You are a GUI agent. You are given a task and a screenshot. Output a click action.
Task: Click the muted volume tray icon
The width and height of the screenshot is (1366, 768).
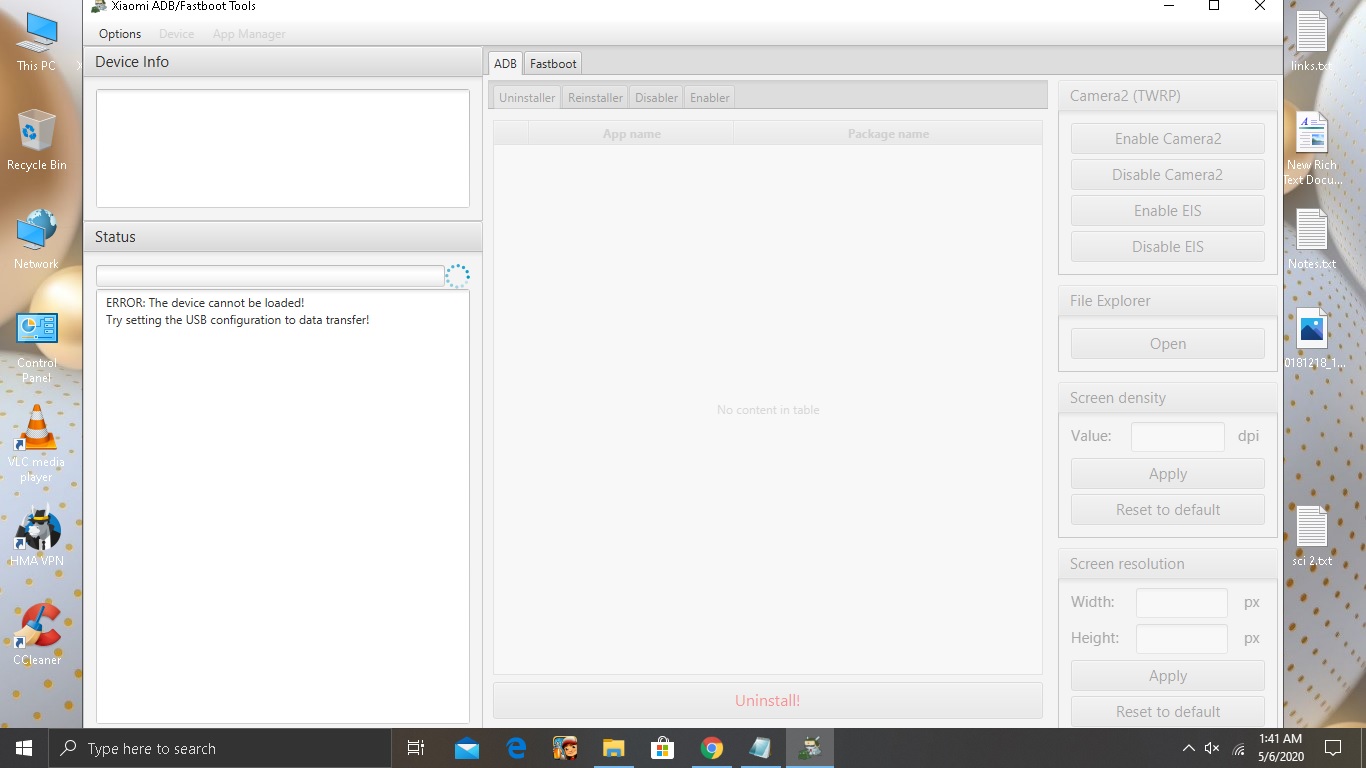[x=1212, y=748]
